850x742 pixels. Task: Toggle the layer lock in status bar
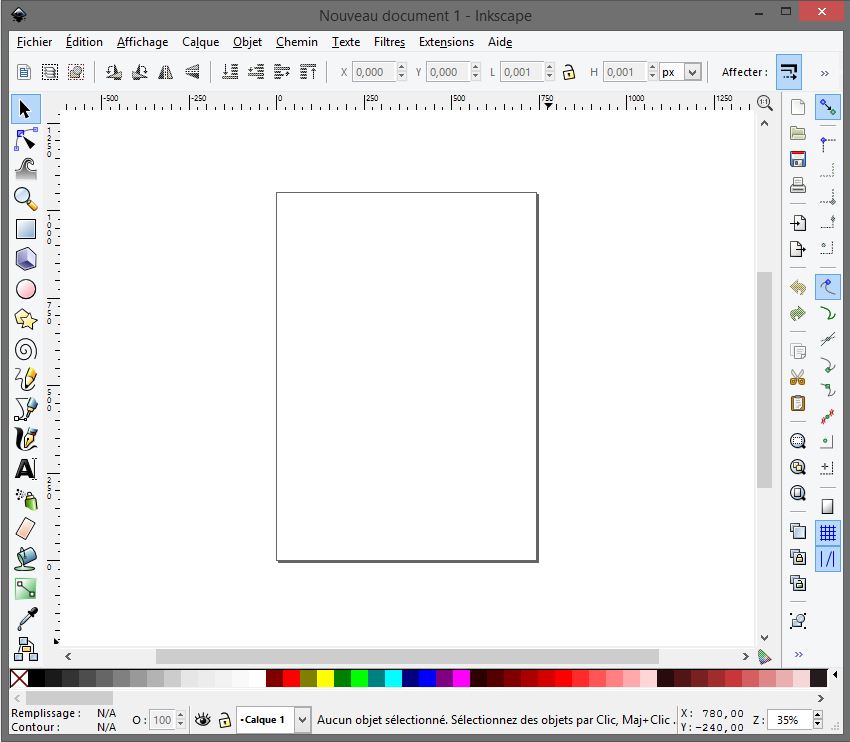click(225, 719)
